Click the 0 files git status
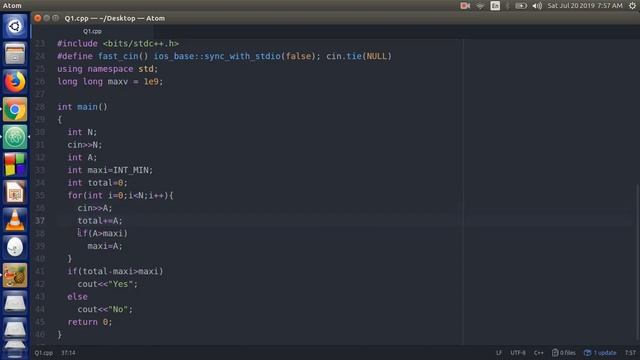This screenshot has width=640, height=360. click(564, 353)
